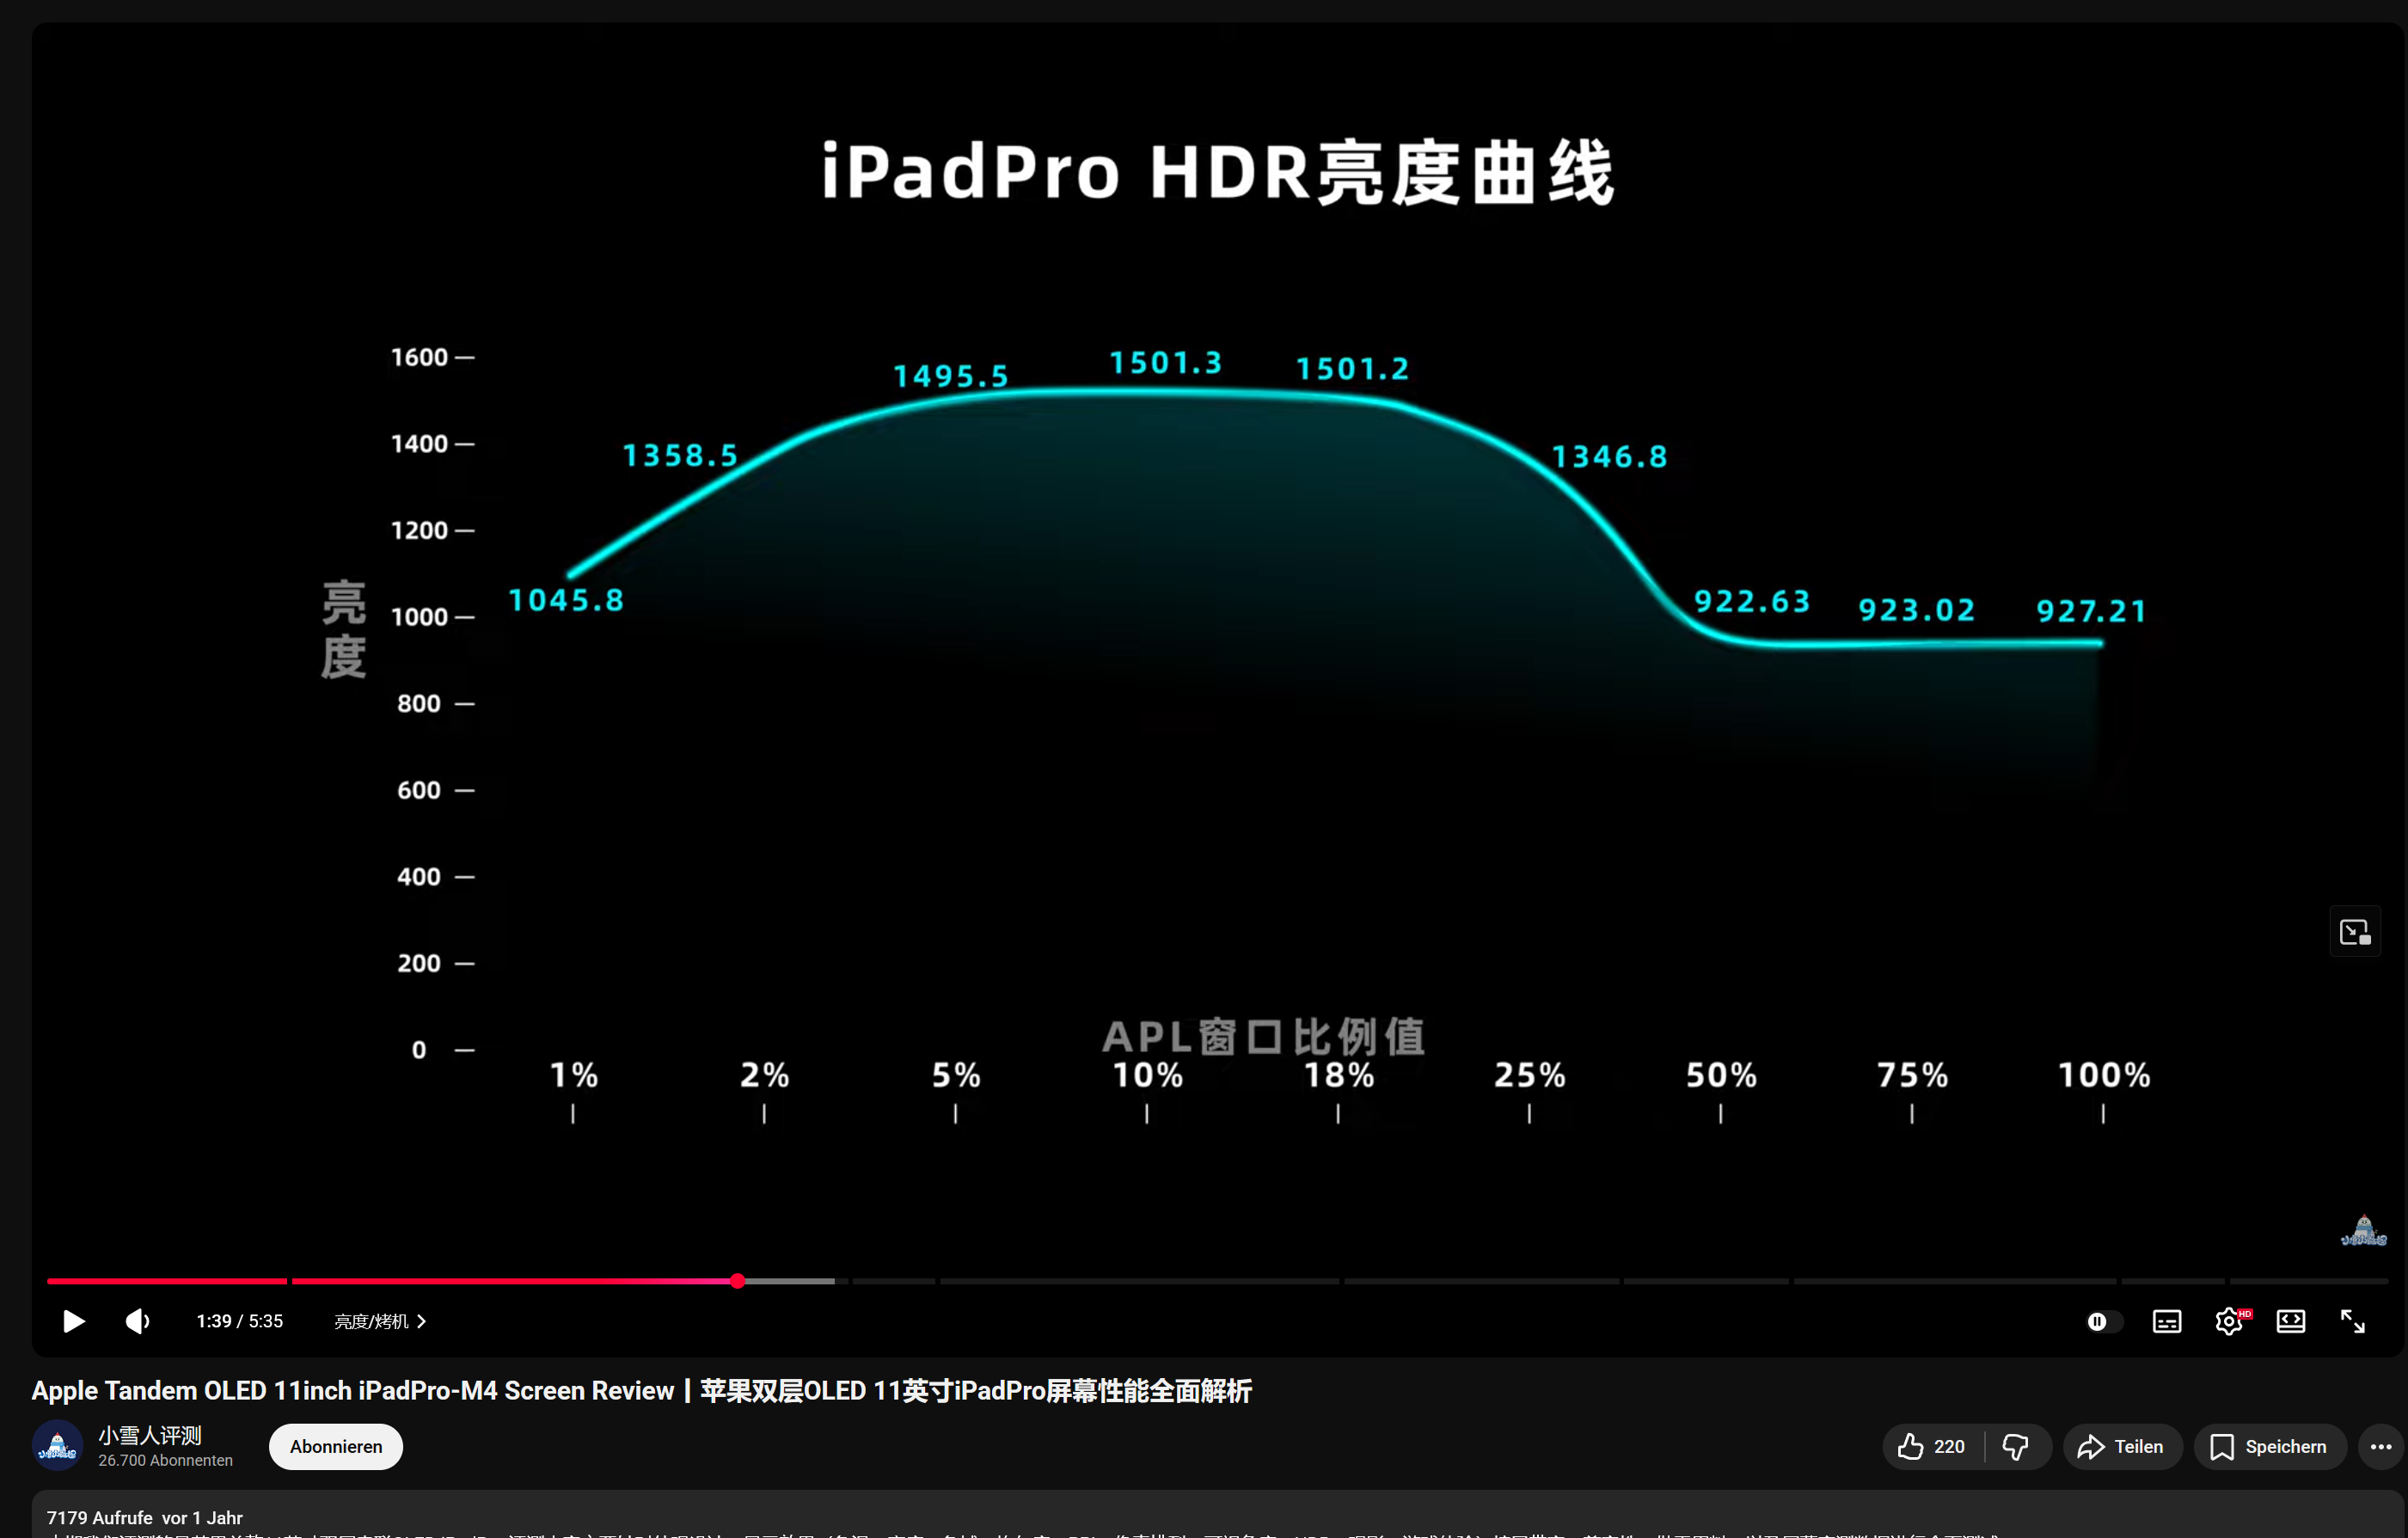The image size is (2408, 1538).
Task: Open the 小雪人评测 channel avatar
Action: pos(58,1446)
